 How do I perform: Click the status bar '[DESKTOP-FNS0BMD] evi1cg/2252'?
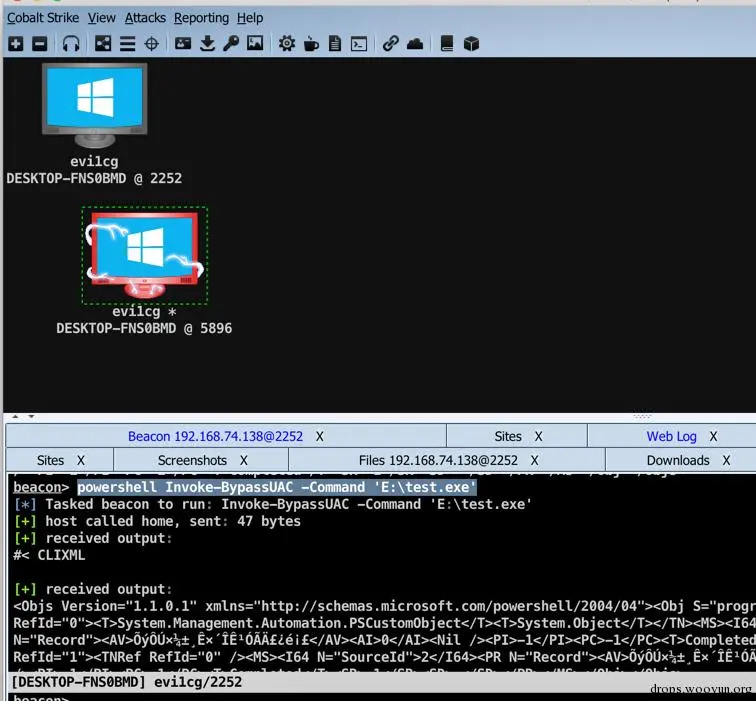[126, 682]
